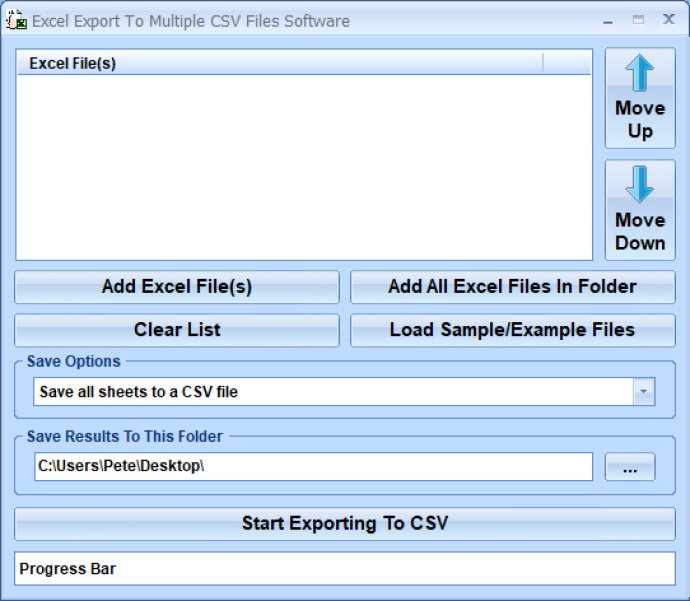
Task: Add Excel File(s) to the list
Action: tap(177, 287)
